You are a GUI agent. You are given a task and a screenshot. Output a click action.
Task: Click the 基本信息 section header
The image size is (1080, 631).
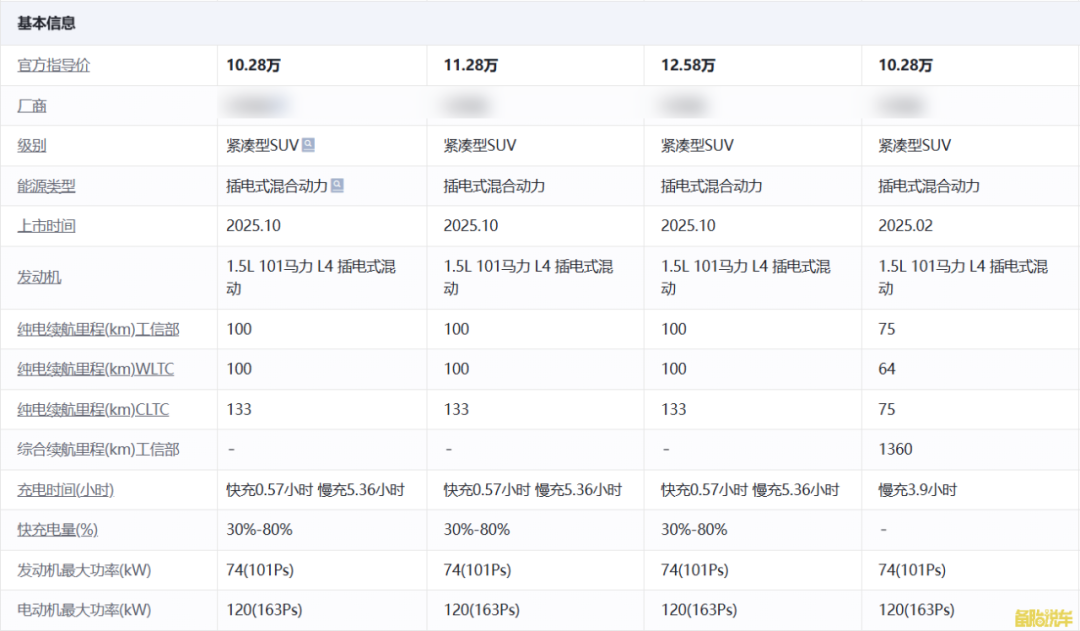46,23
